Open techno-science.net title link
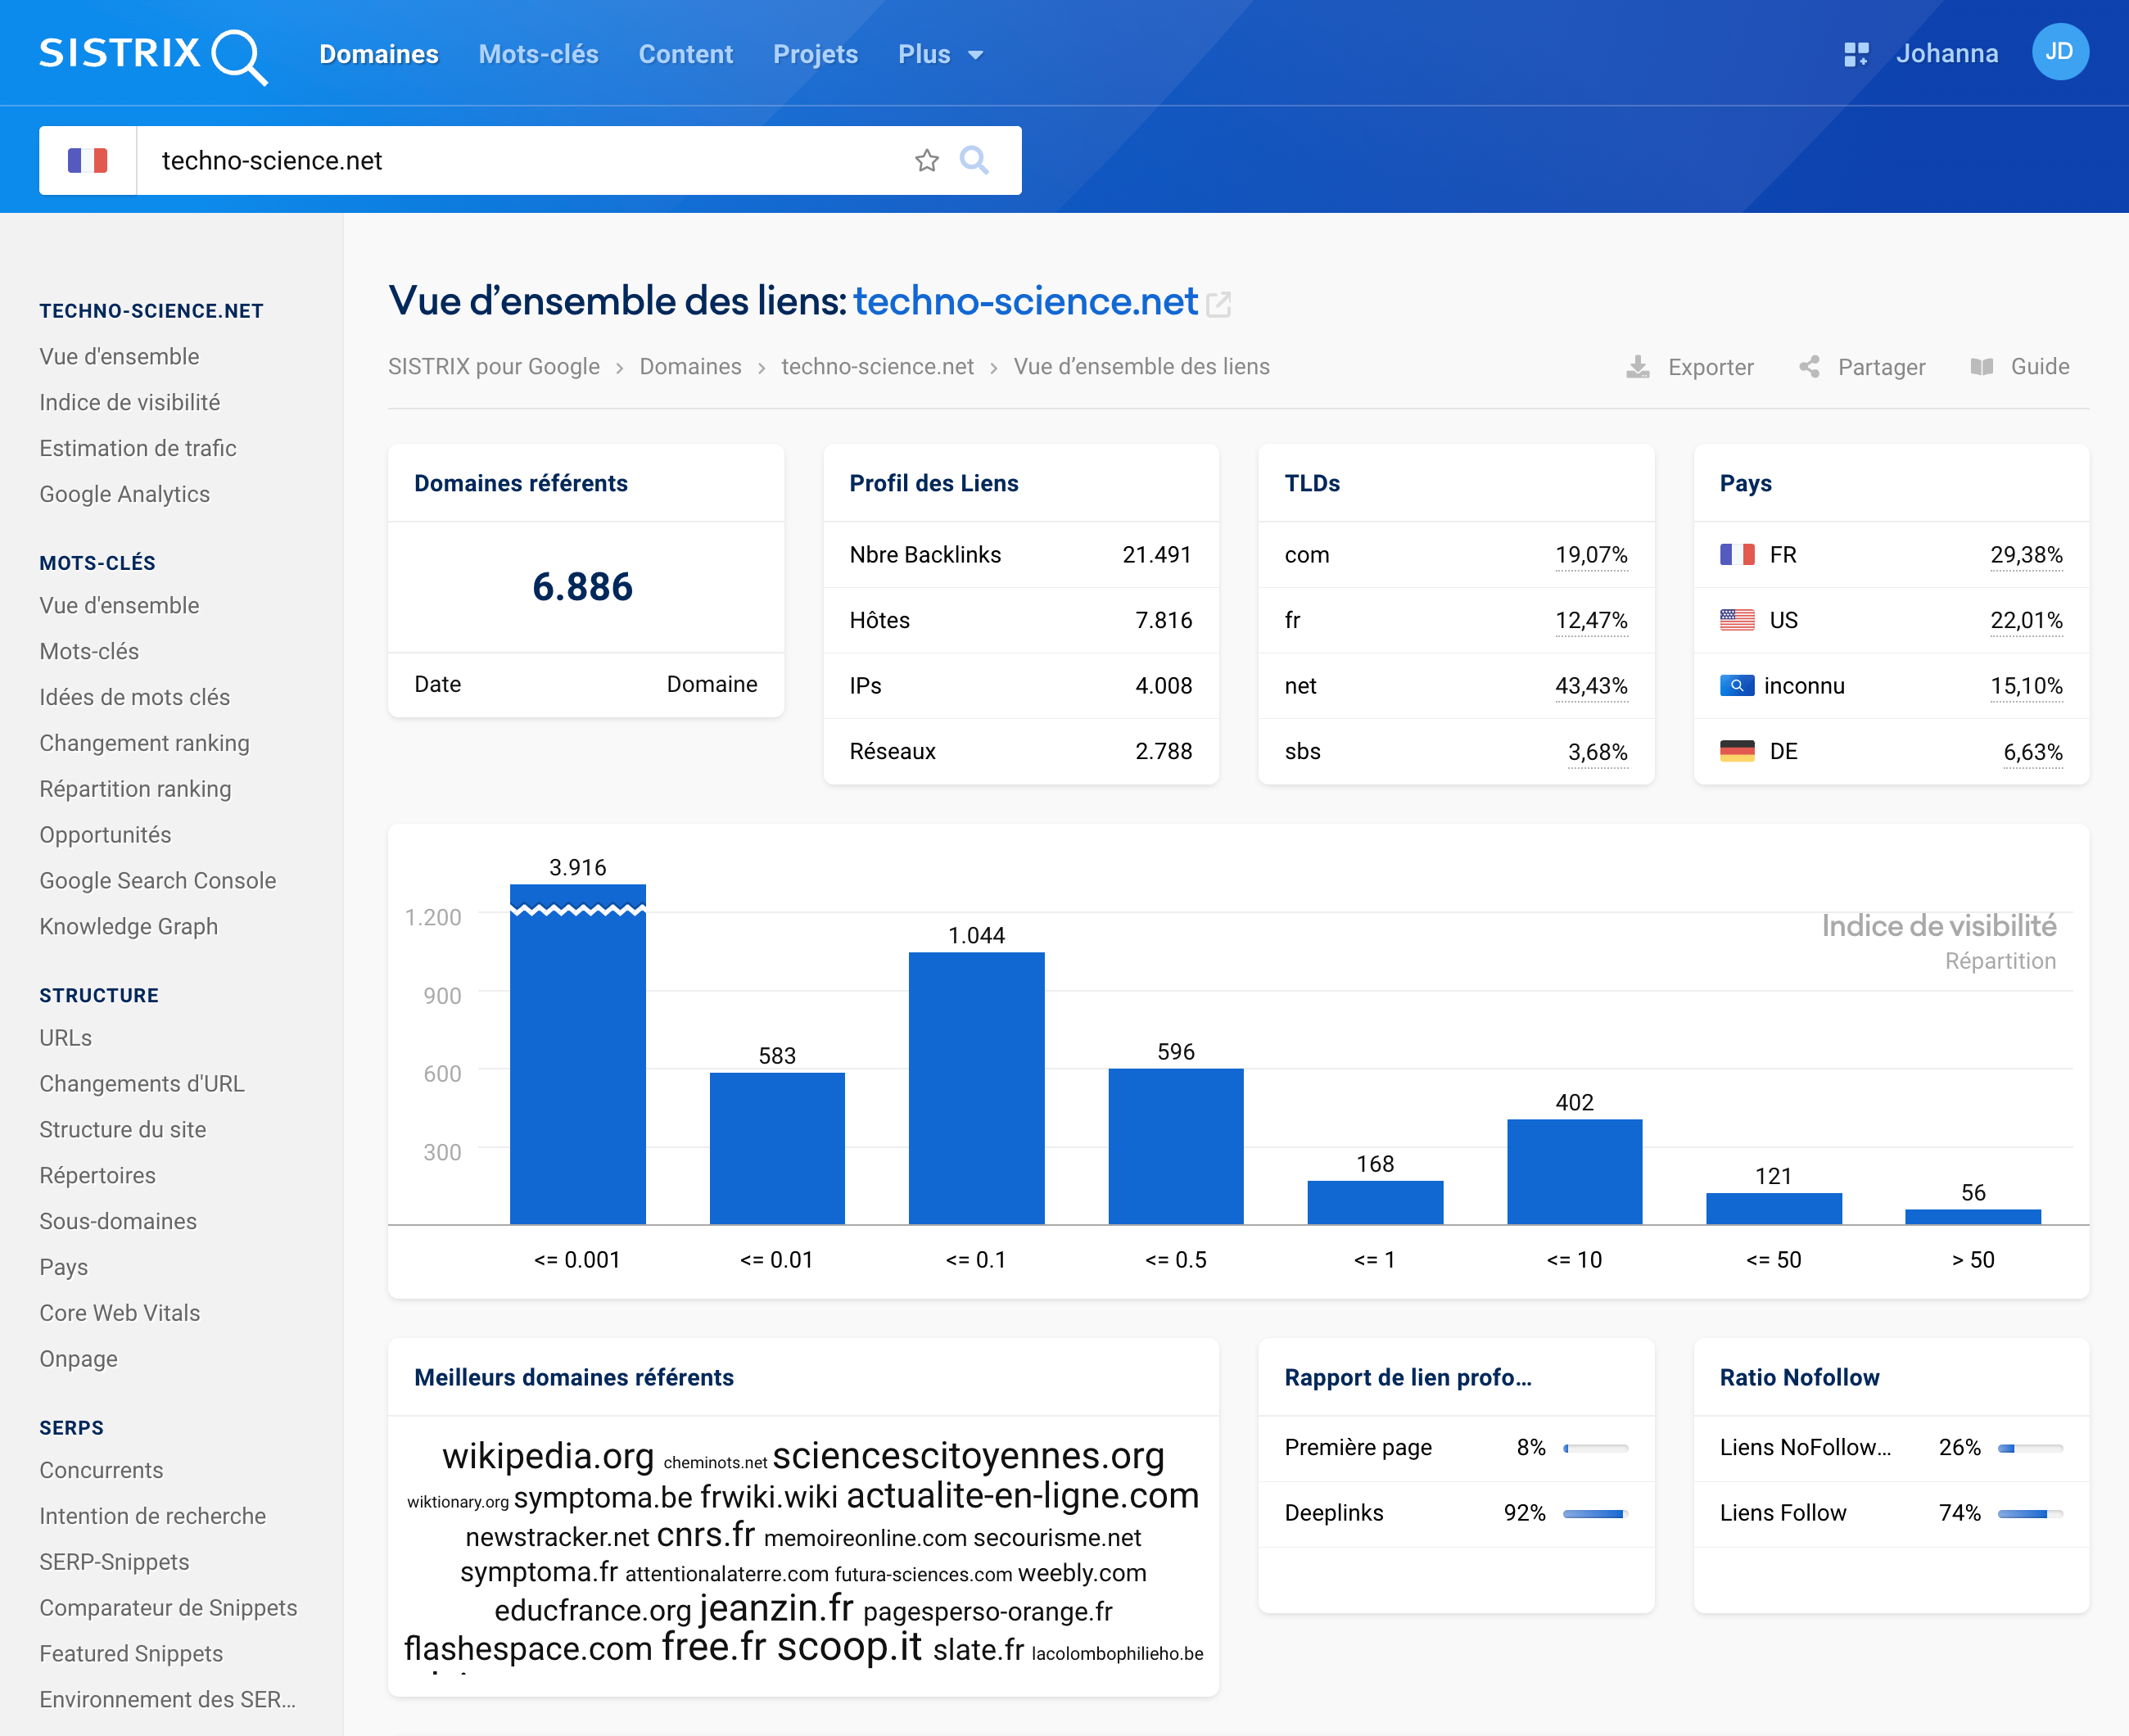 point(1025,301)
